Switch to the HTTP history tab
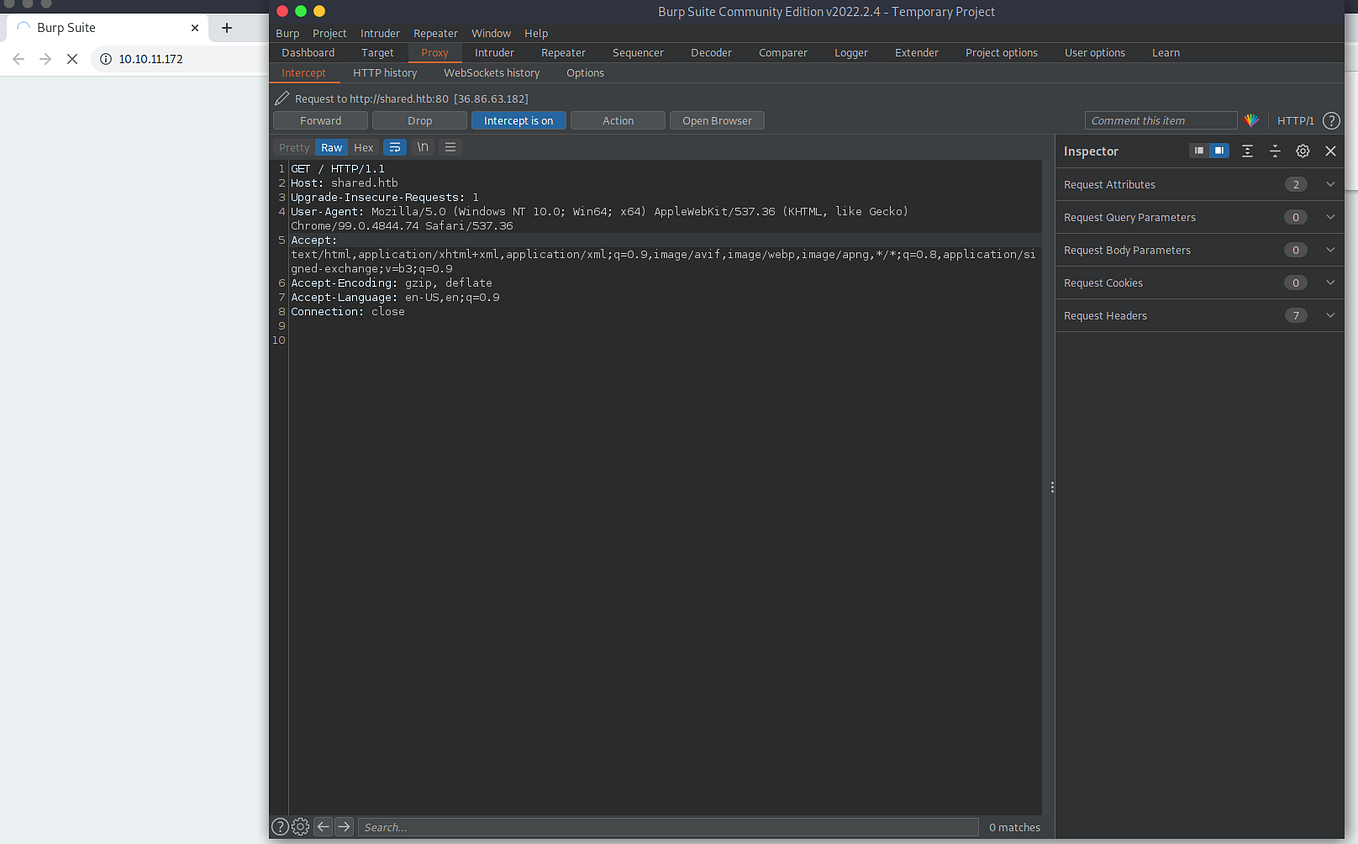Screen dimensions: 1358x844 [x=384, y=72]
